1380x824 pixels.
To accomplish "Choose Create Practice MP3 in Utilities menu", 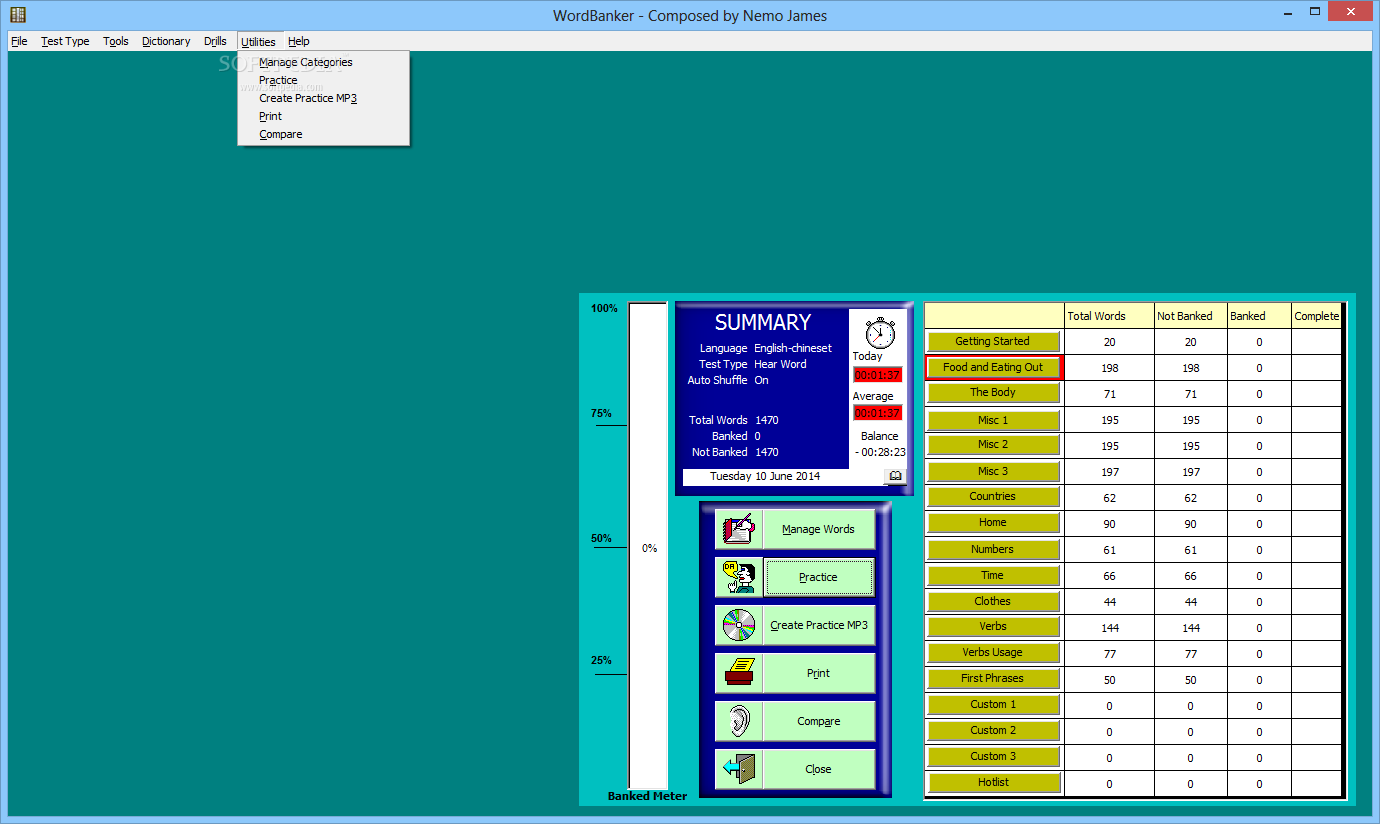I will click(323, 98).
